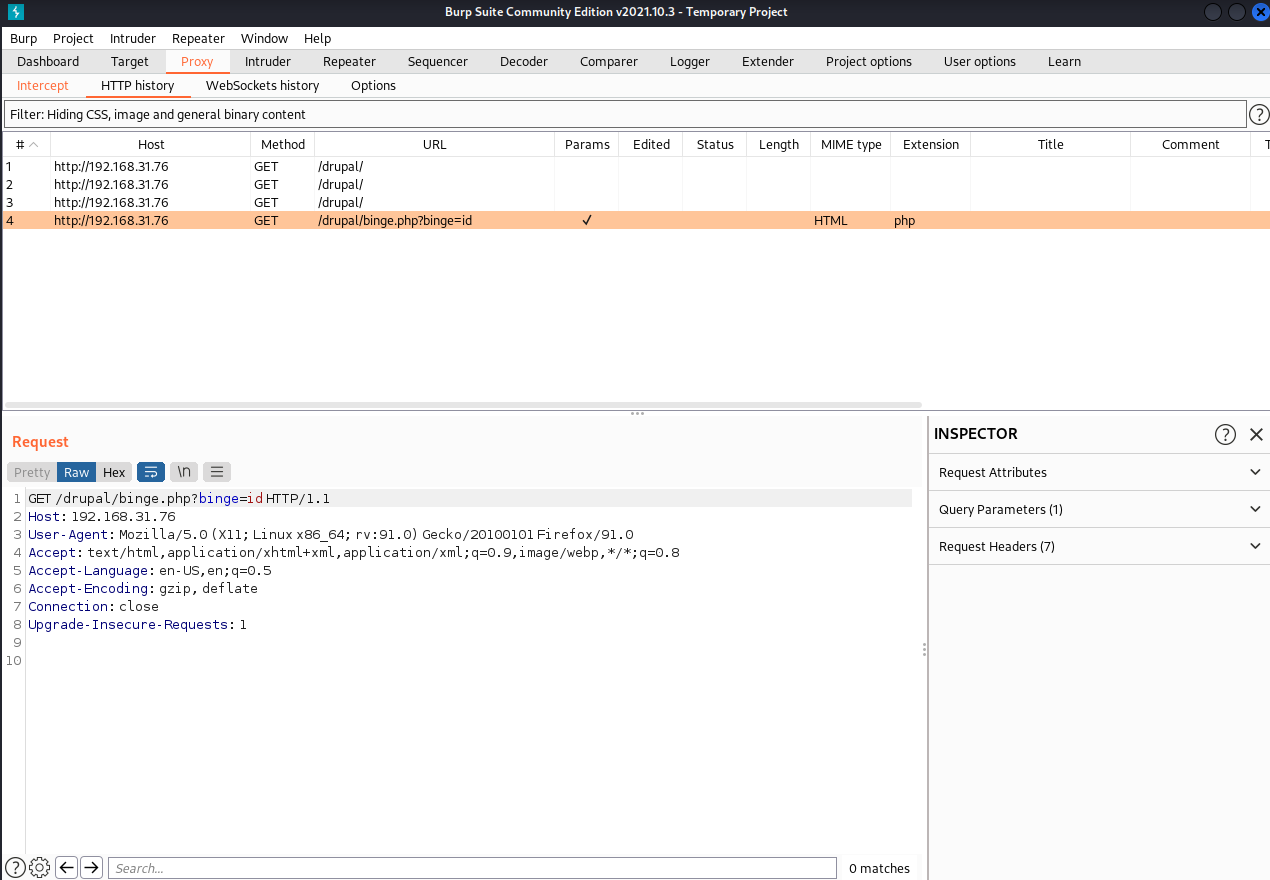The image size is (1270, 880).
Task: Select history row 1 GET /drupal/
Action: 636,166
